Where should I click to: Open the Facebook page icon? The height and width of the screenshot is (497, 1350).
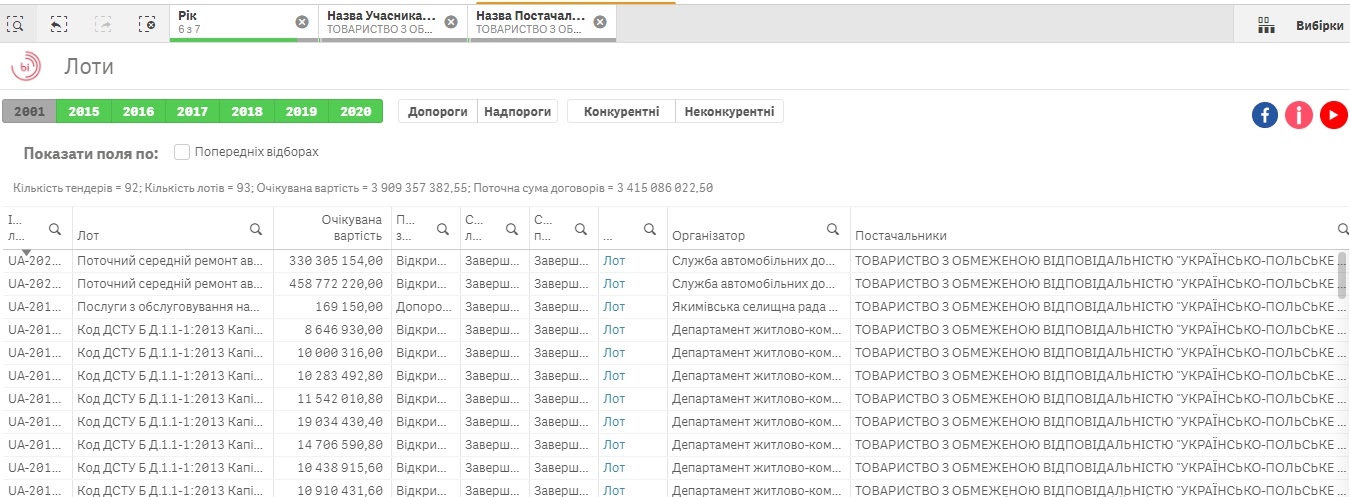(x=1265, y=115)
